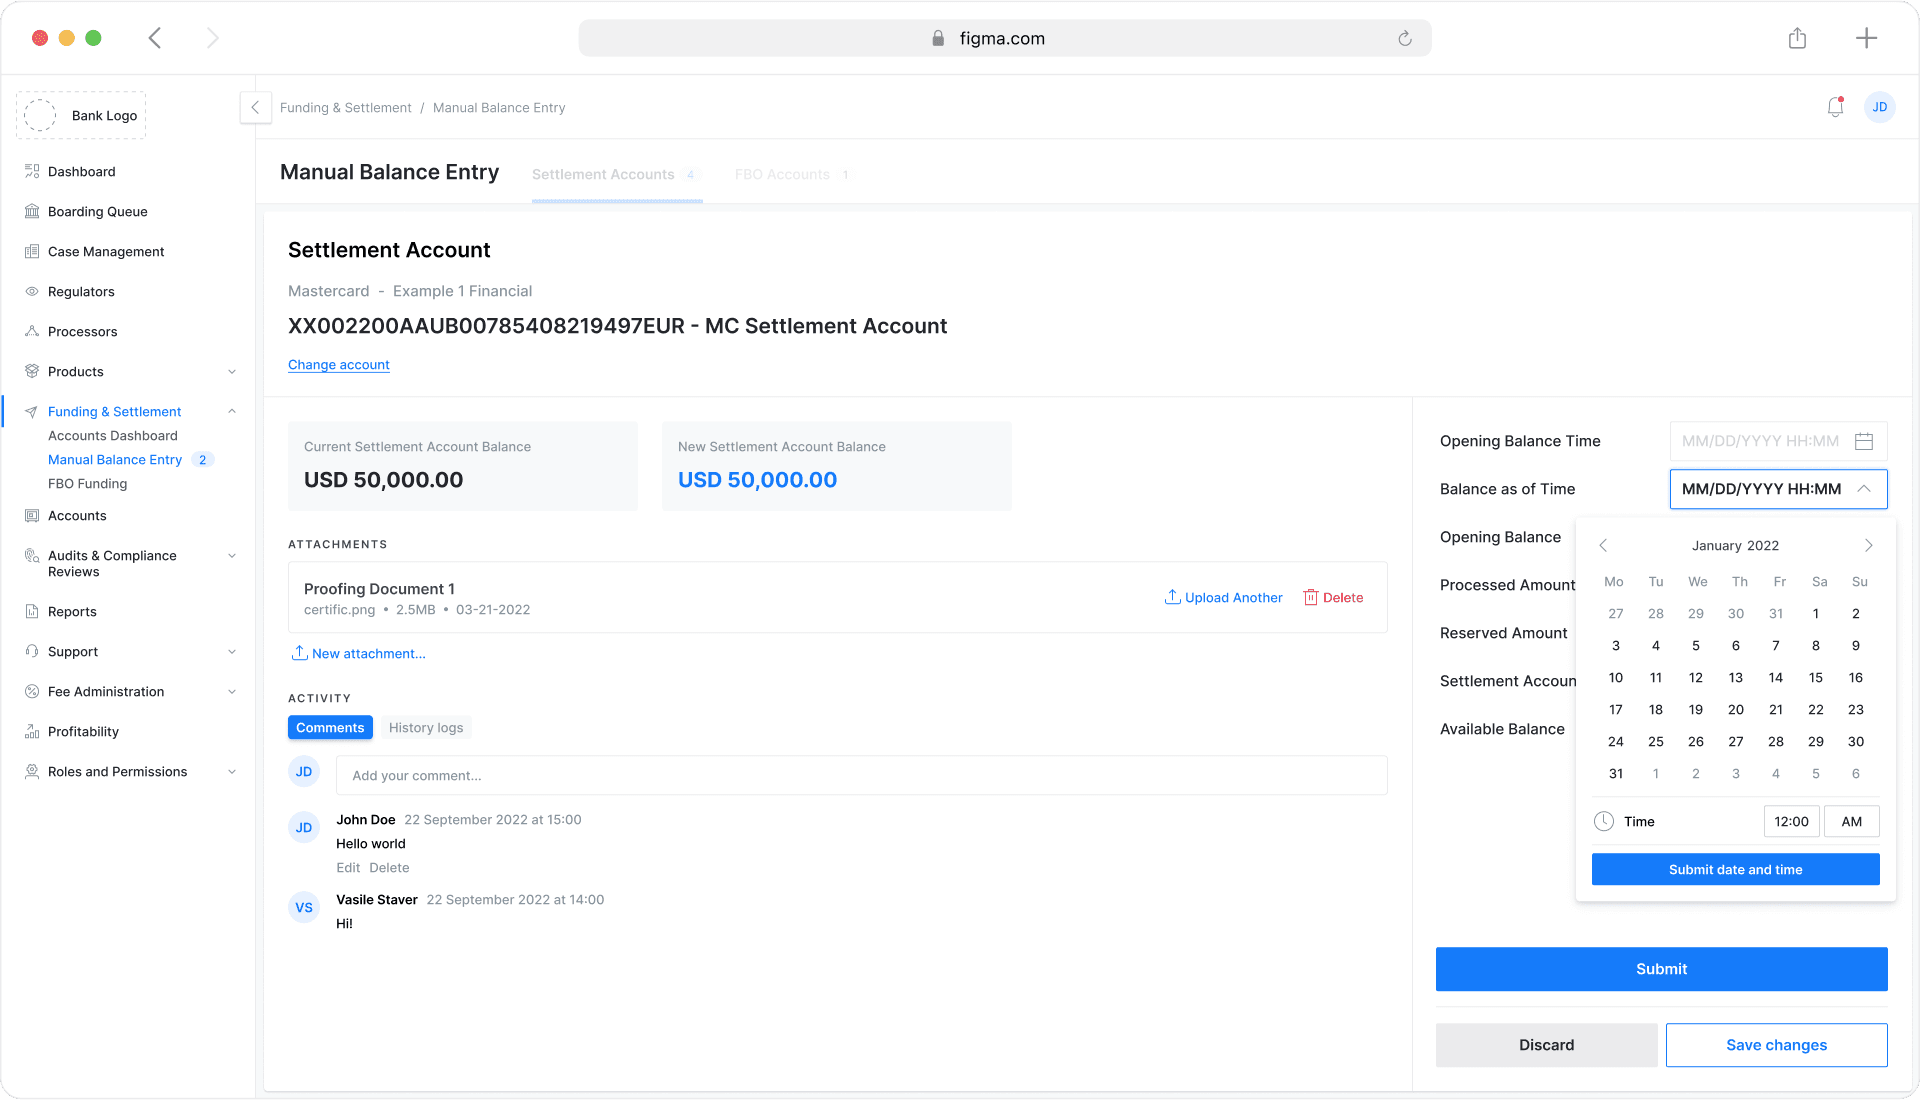Click Save changes button
This screenshot has width=1920, height=1100.
click(x=1776, y=1045)
